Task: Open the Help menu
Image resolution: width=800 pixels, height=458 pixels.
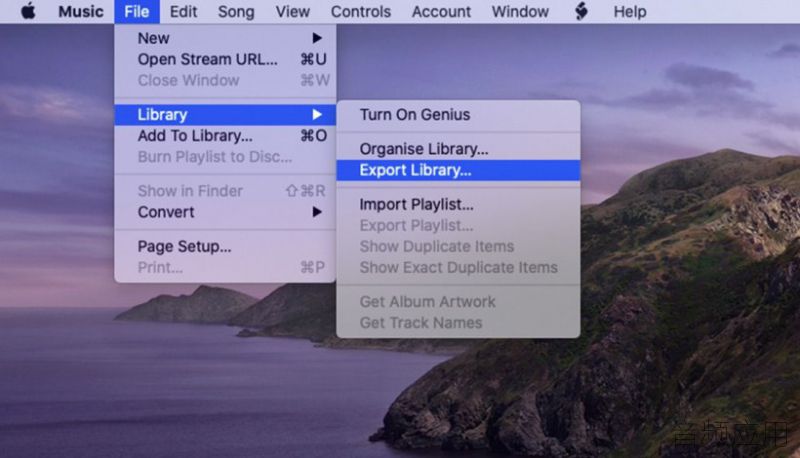Action: coord(630,11)
